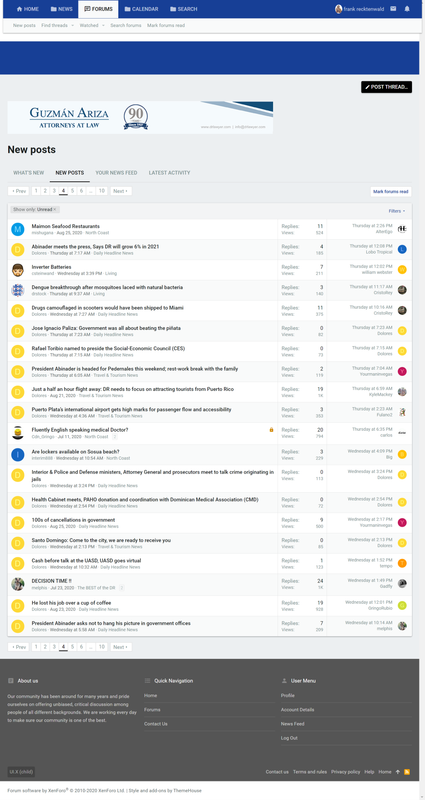Click KyleMackey's avatar in the last-post column
This screenshot has height=800, width=425.
click(402, 392)
